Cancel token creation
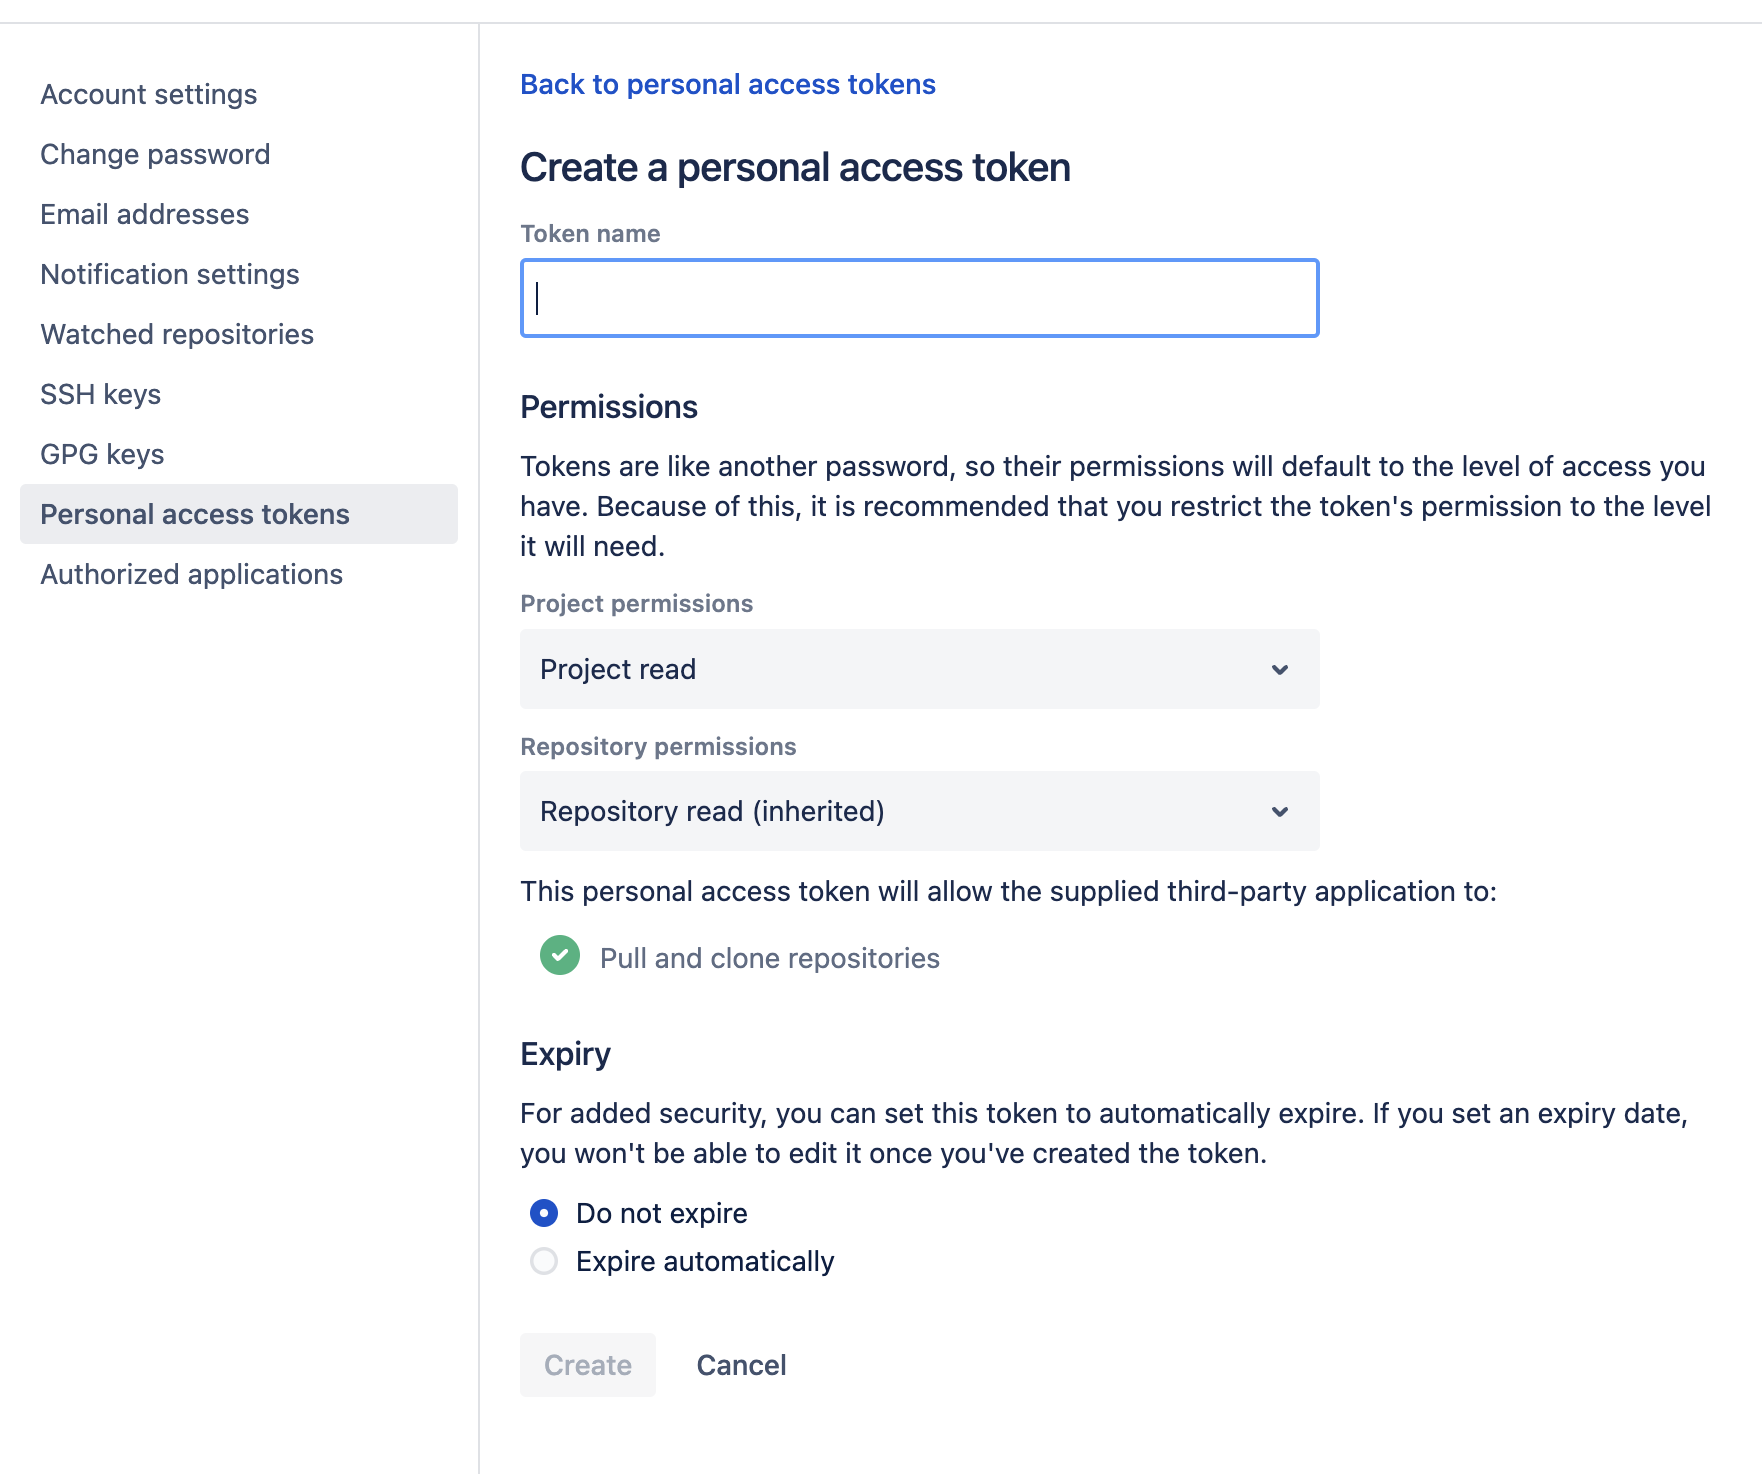Image resolution: width=1762 pixels, height=1474 pixels. (740, 1364)
